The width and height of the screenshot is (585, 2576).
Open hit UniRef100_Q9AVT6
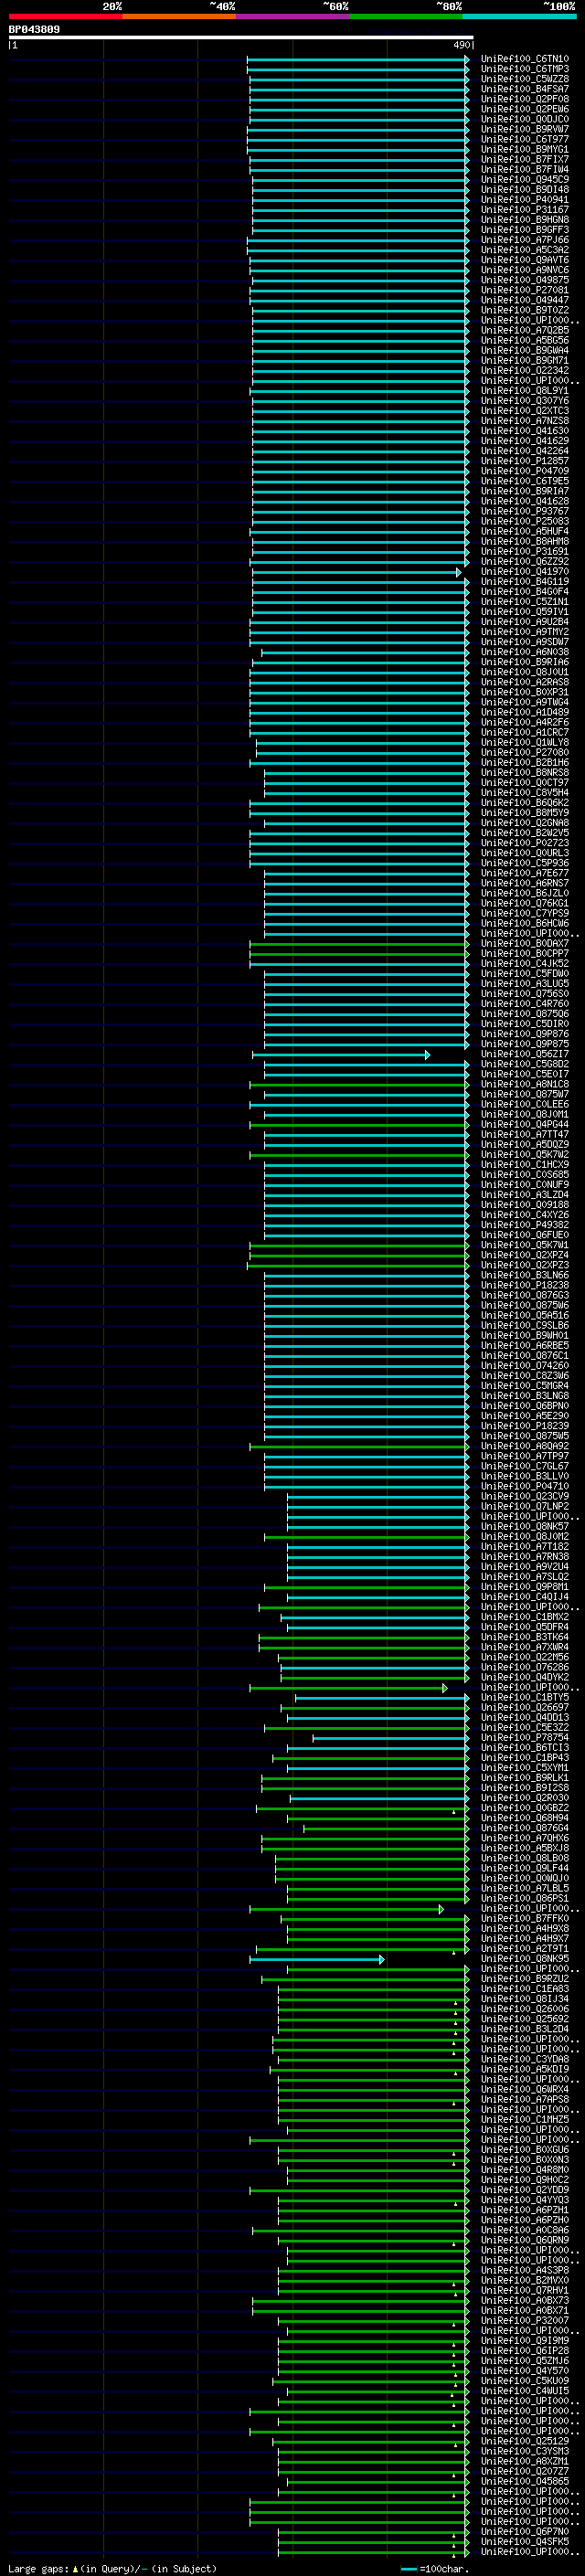525,260
